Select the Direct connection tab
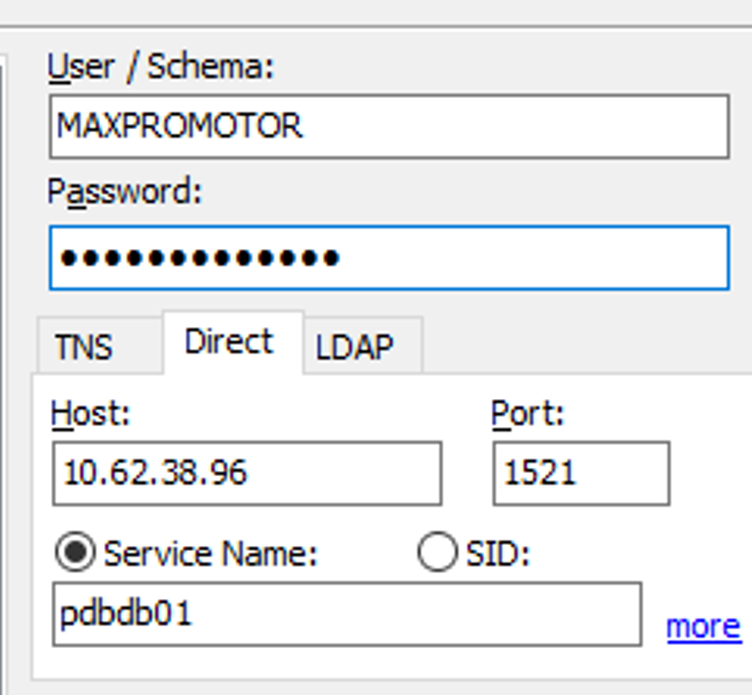 tap(228, 342)
